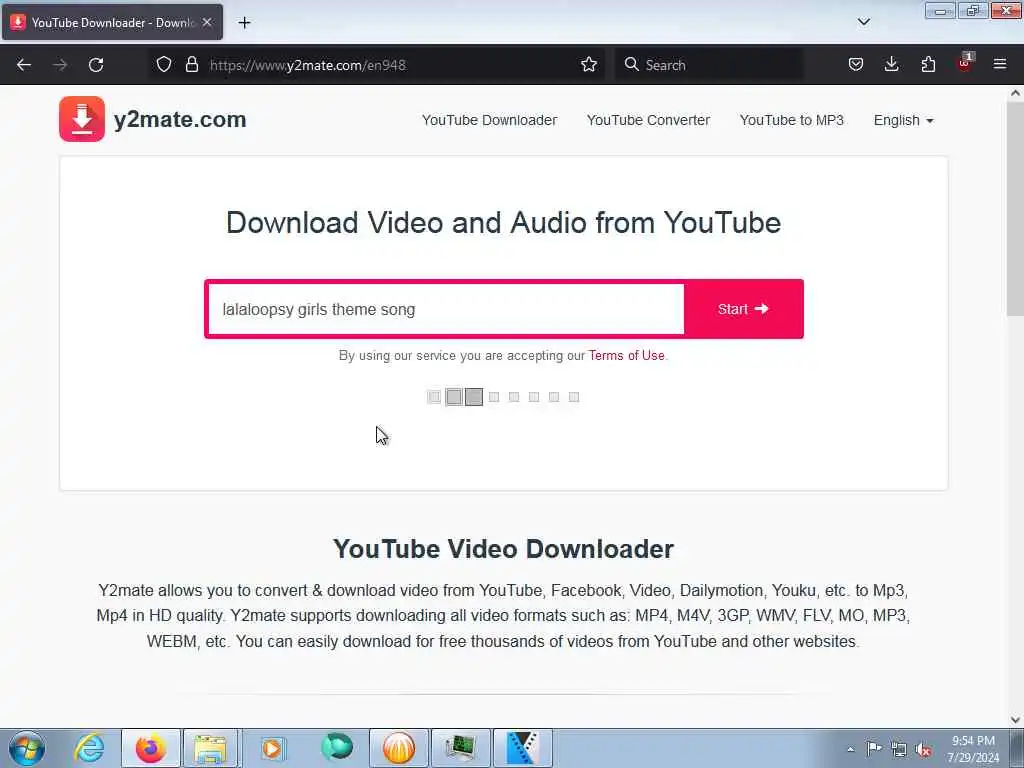This screenshot has width=1024, height=768.
Task: Click the green round taskbar app icon
Action: 337,748
